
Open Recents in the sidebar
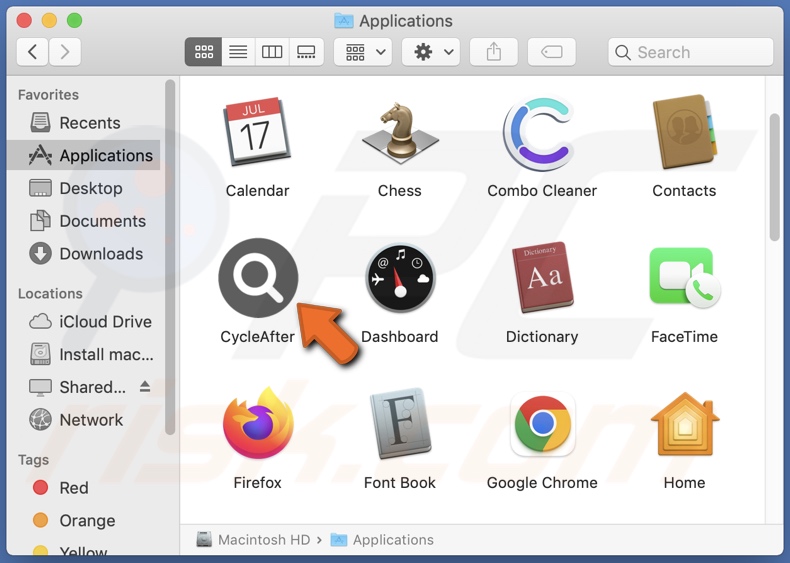click(84, 122)
